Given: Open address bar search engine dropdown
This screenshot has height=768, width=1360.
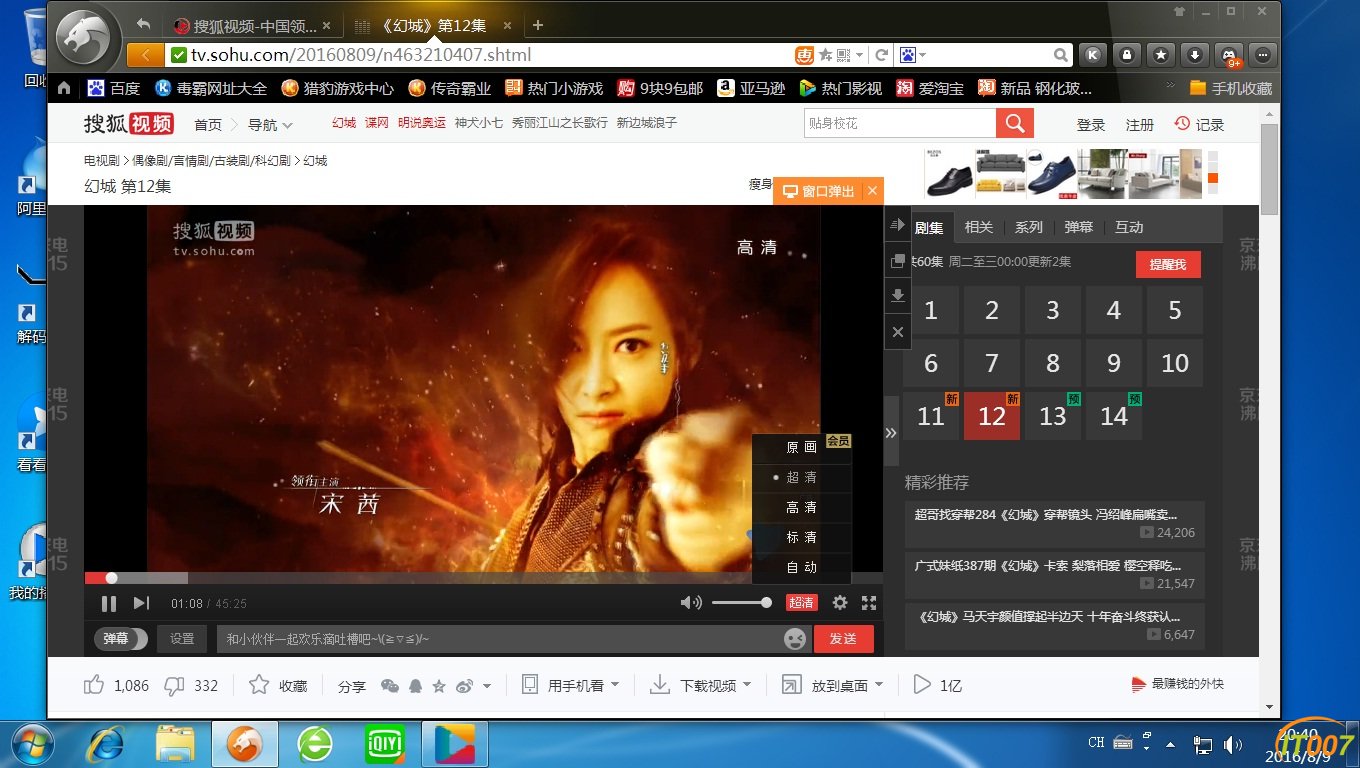Looking at the screenshot, I should pos(913,55).
